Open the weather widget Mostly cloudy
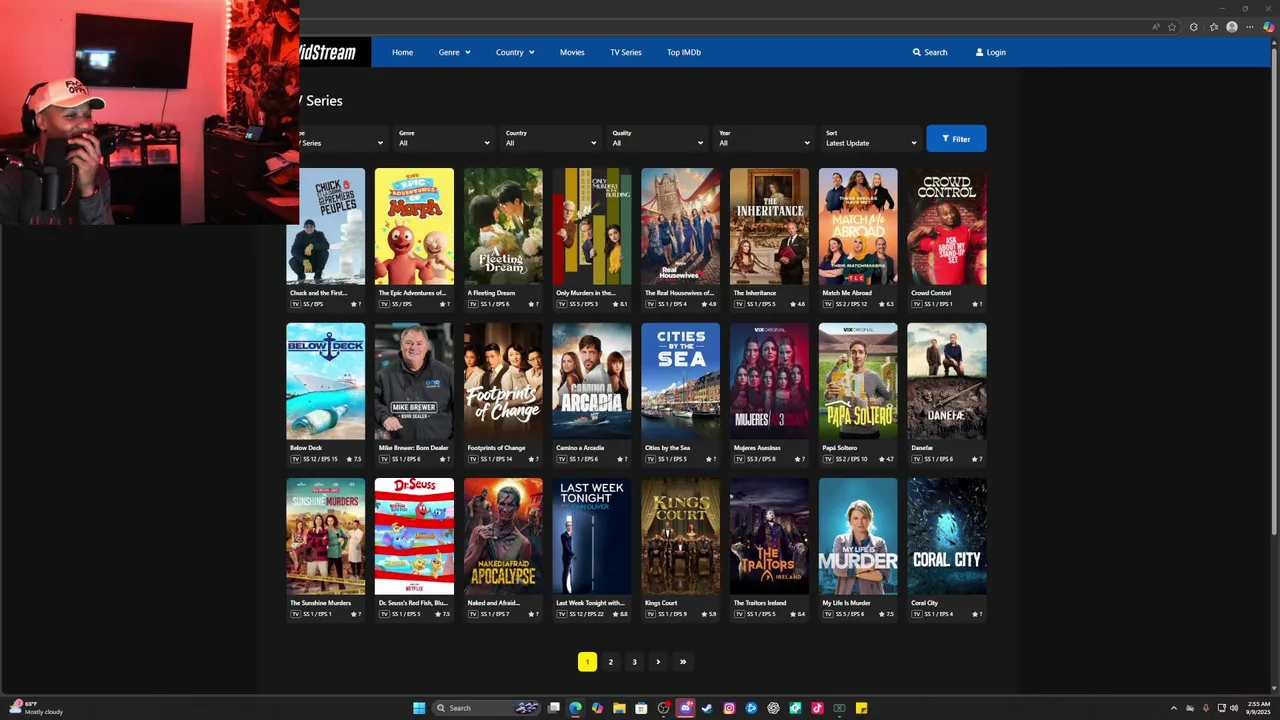Screen dimensions: 1280x720 pos(37,708)
